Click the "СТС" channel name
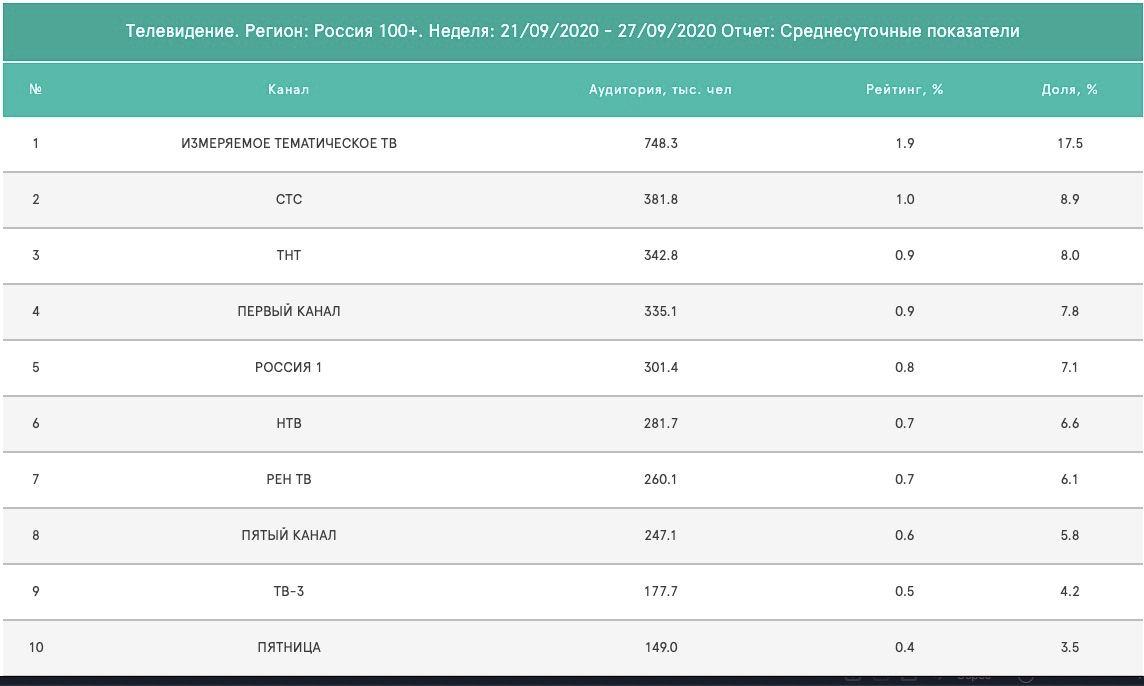 (289, 199)
